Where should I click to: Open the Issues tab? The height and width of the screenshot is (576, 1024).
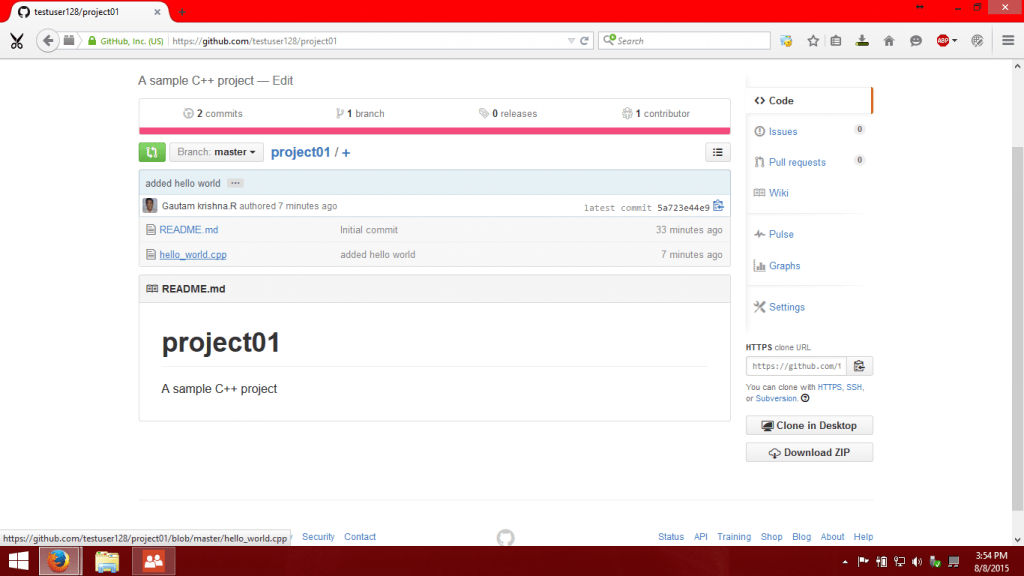782,132
